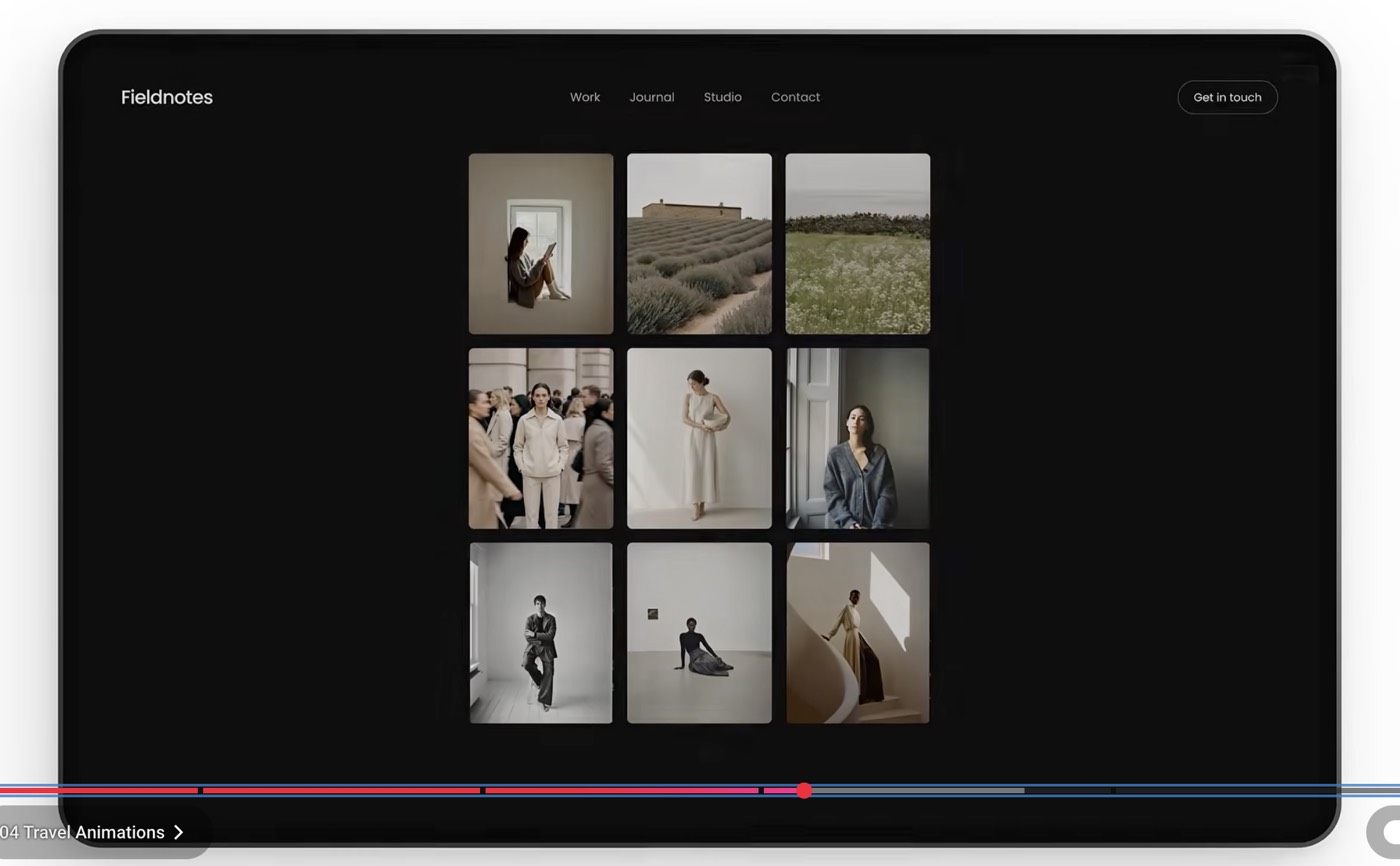Open the white wildflower meadow photo

[857, 244]
